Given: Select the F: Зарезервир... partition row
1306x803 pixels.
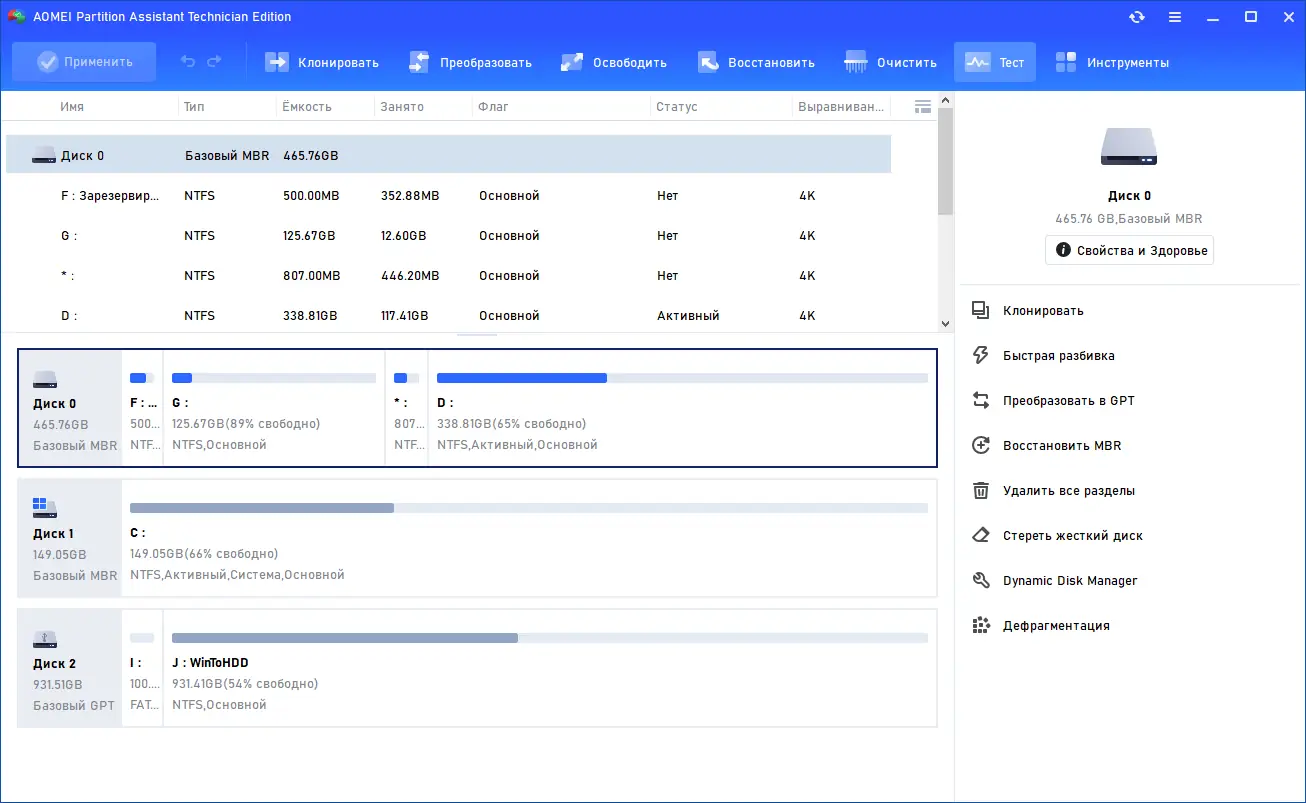Looking at the screenshot, I should [448, 196].
